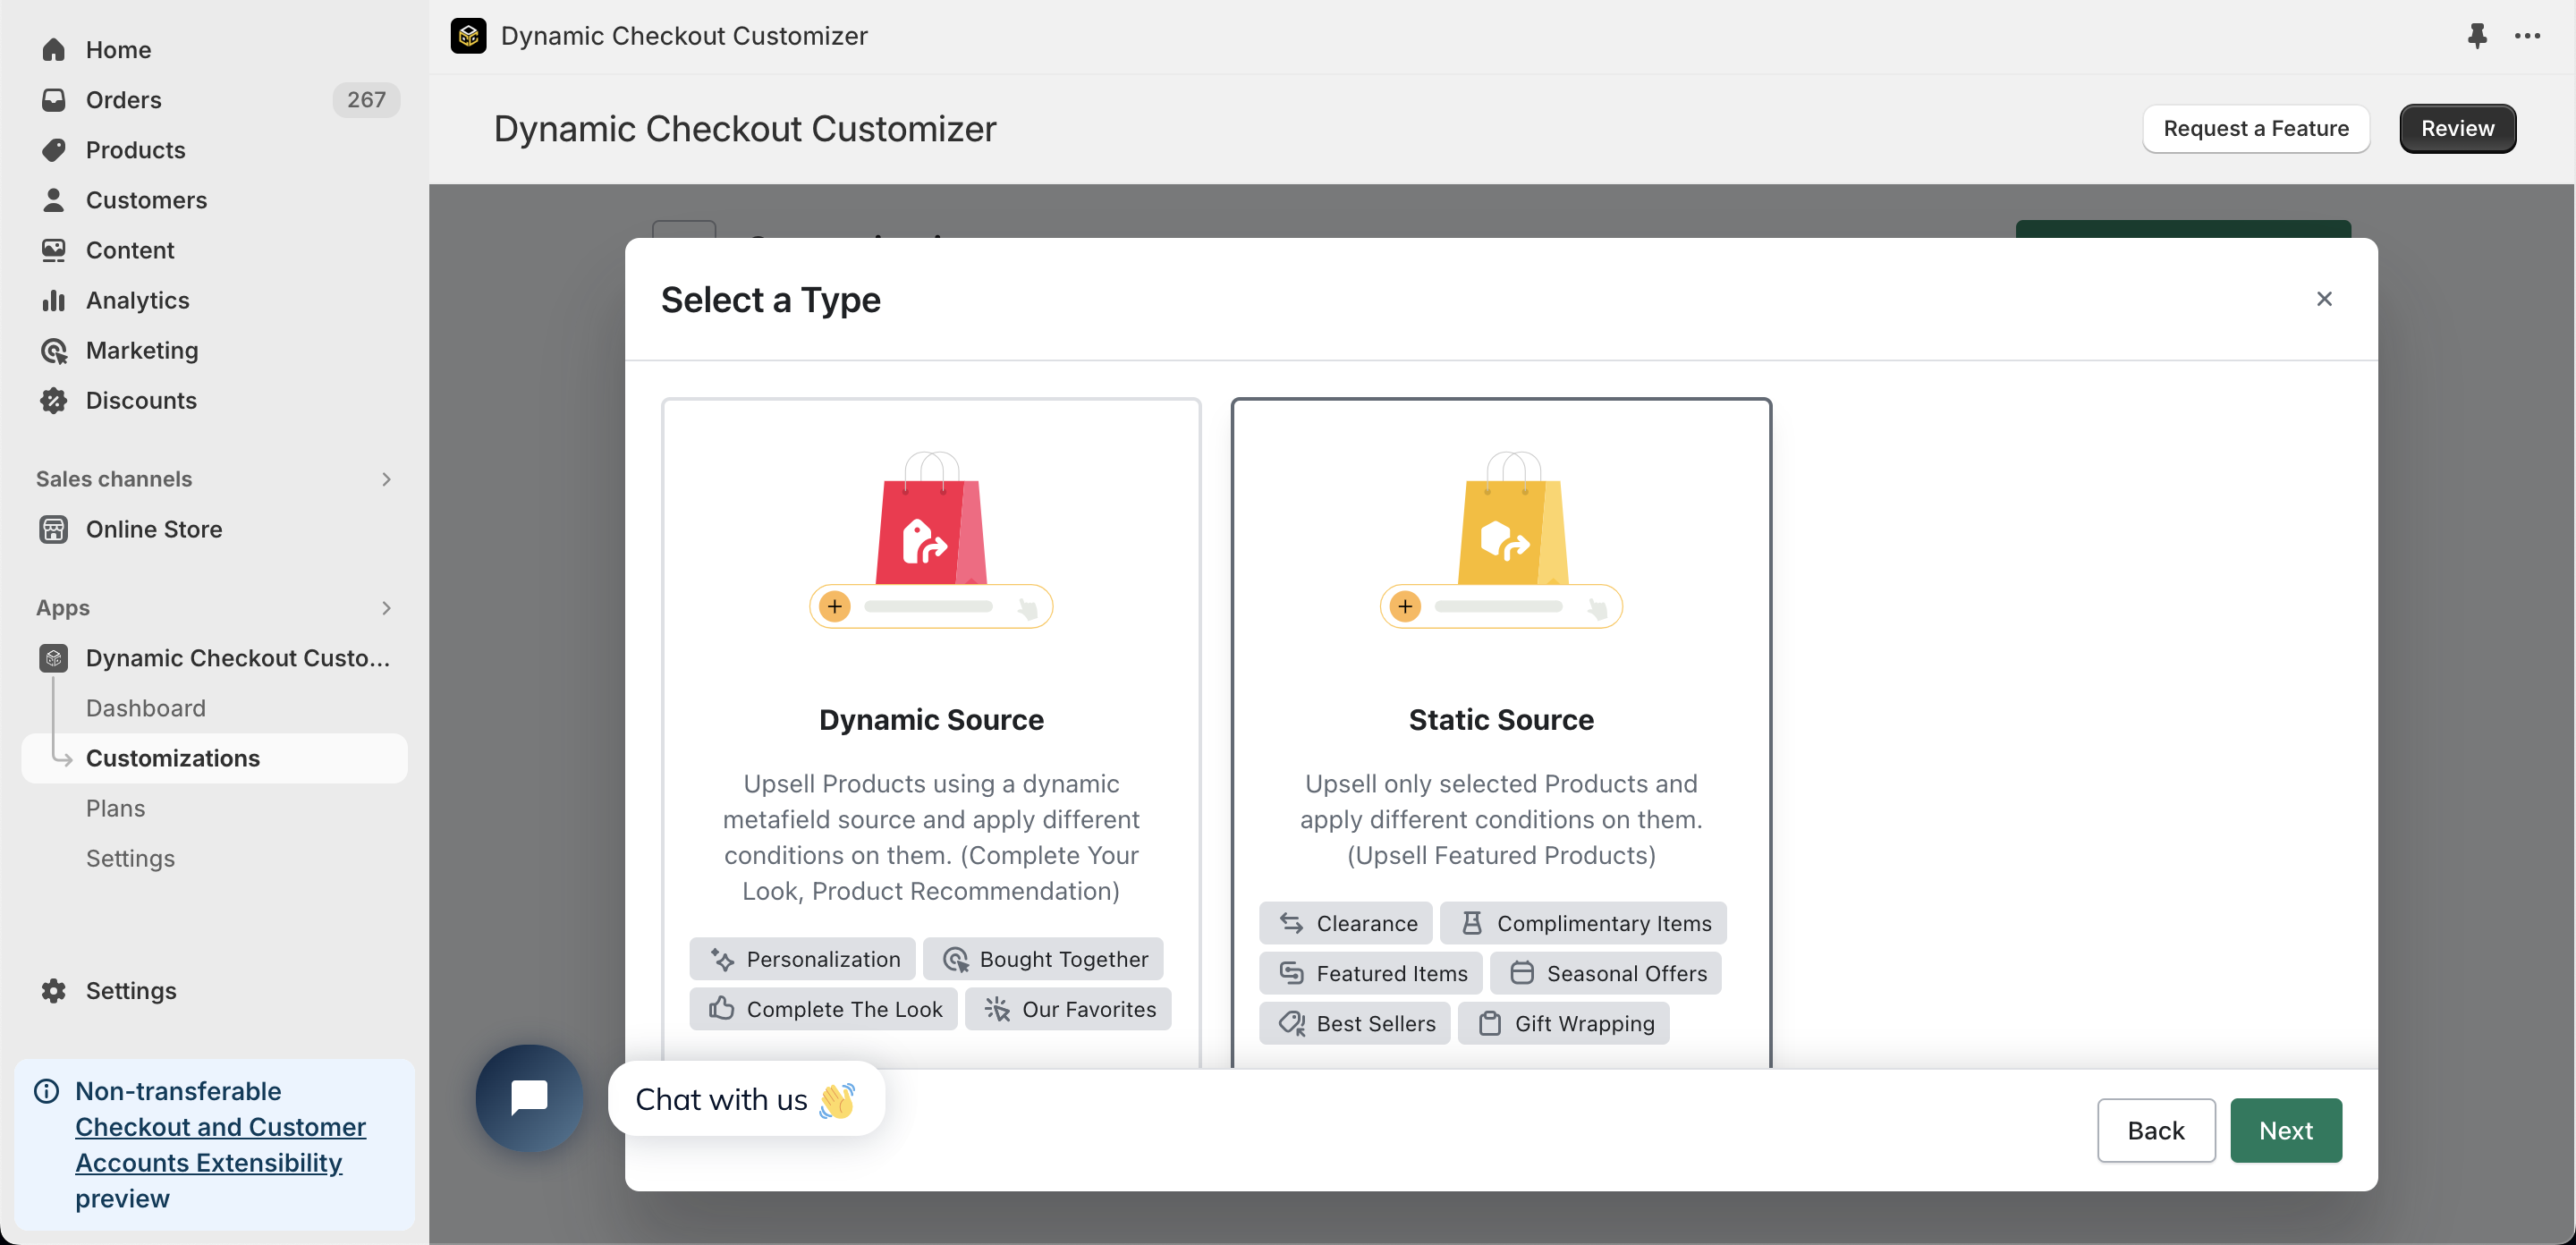Click Request a Feature
The image size is (2576, 1245).
(2255, 128)
